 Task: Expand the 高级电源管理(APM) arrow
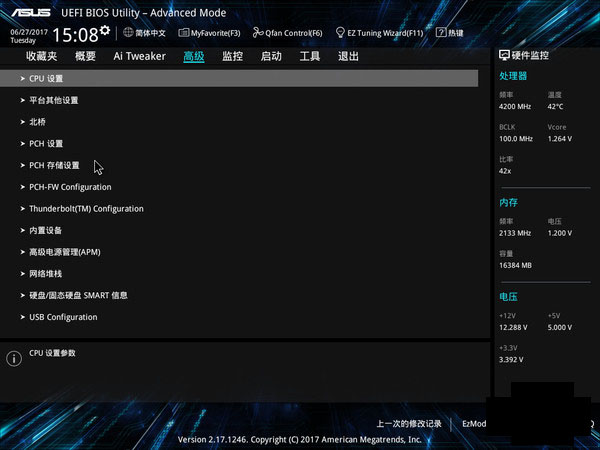point(23,252)
